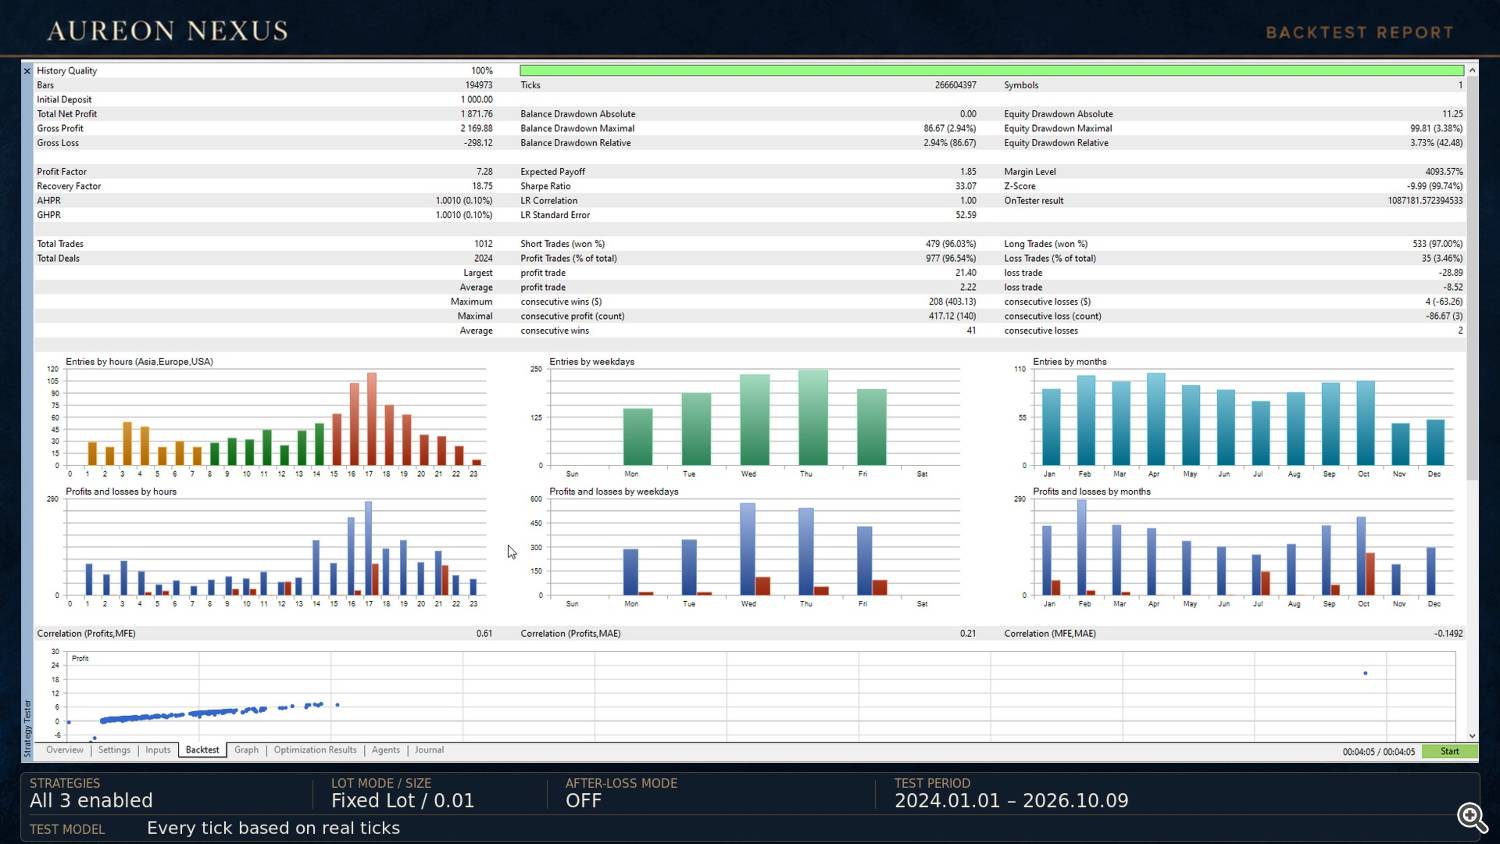This screenshot has height=844, width=1500.
Task: Click the vertical Strategy Tester label
Action: point(27,728)
